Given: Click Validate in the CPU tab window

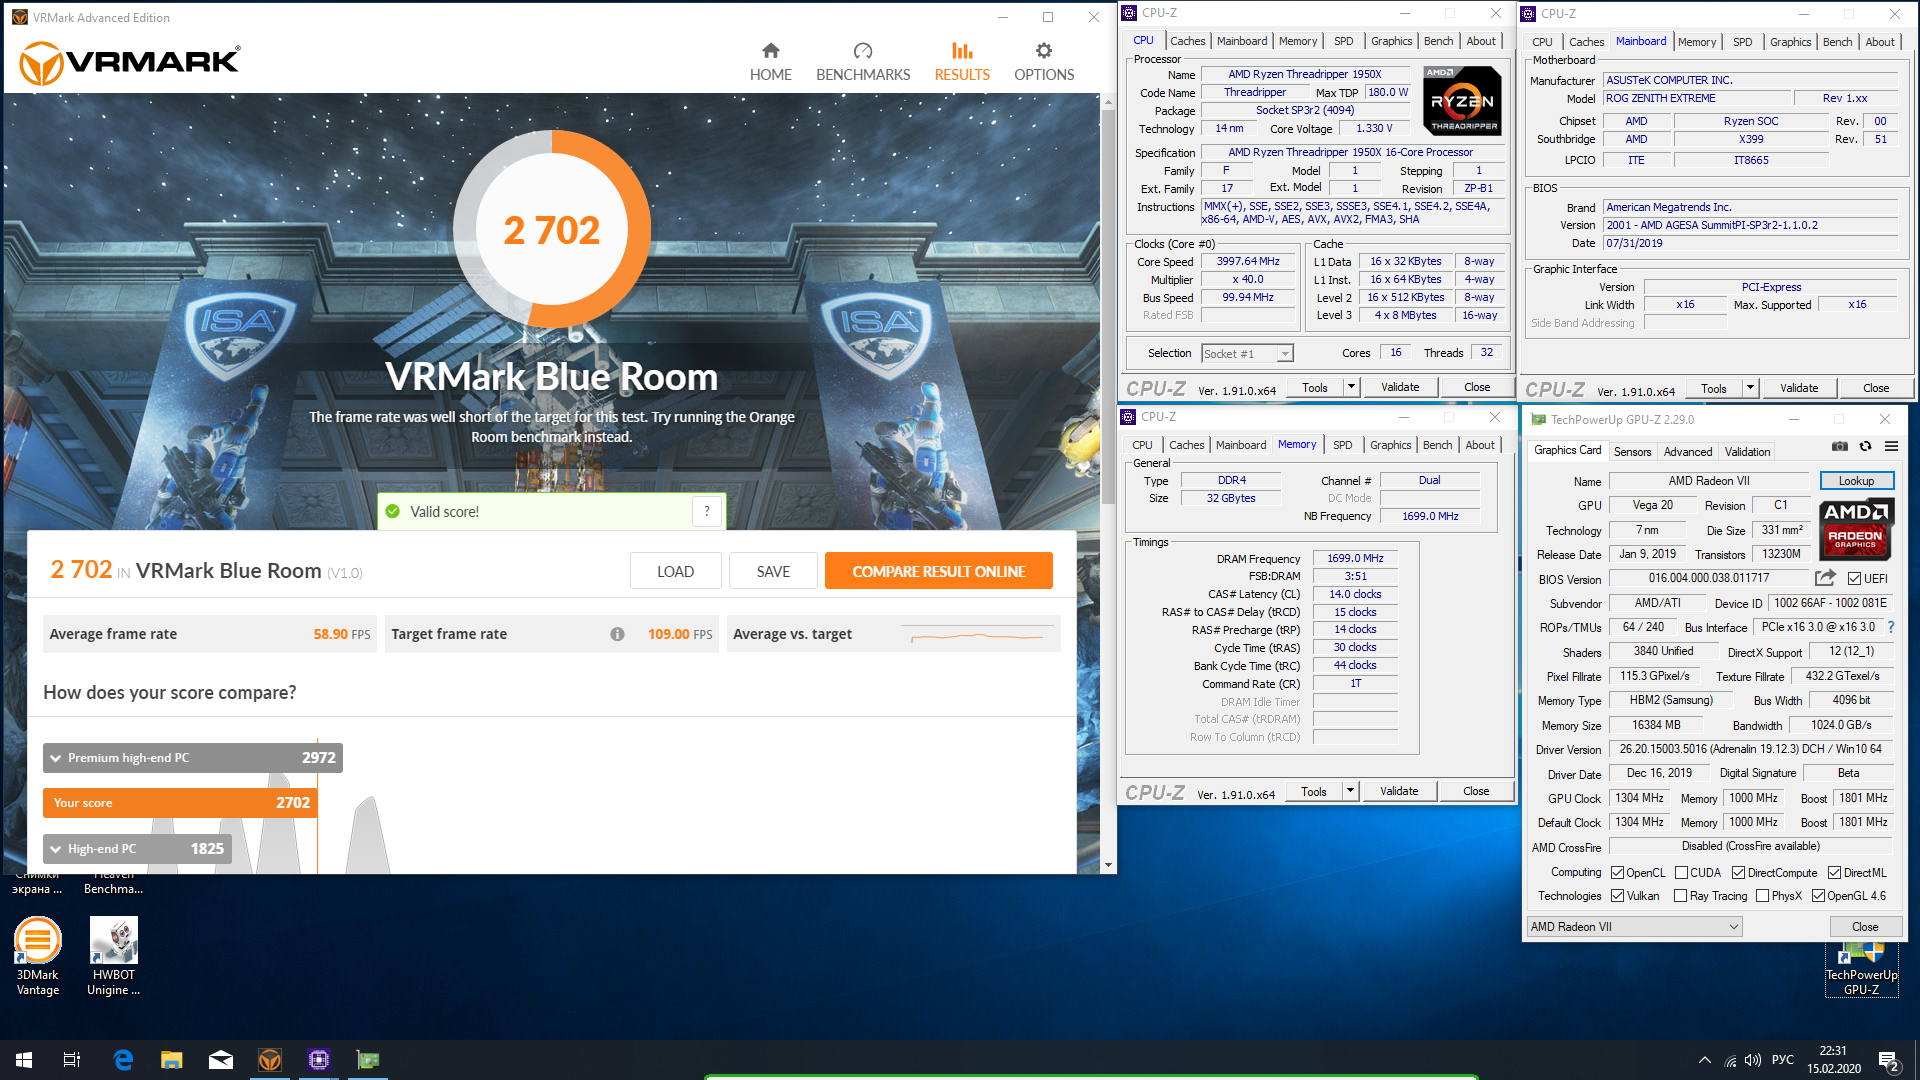Looking at the screenshot, I should [1400, 388].
